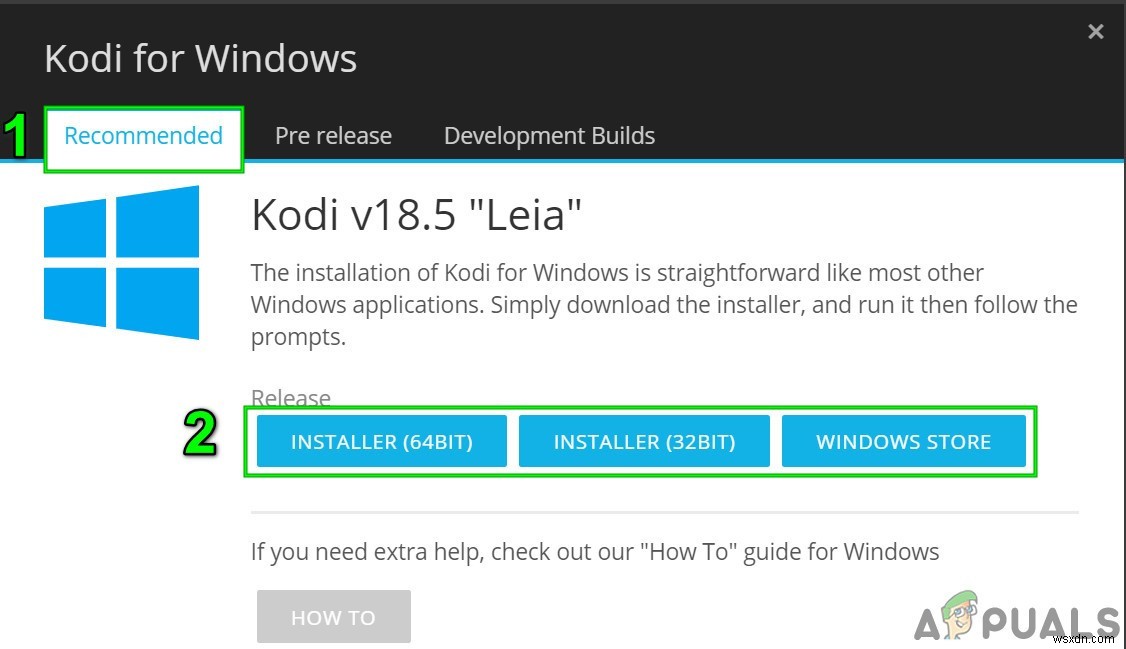Viewport: 1126px width, 649px height.
Task: Click the installation instructions paragraph
Action: (x=660, y=304)
